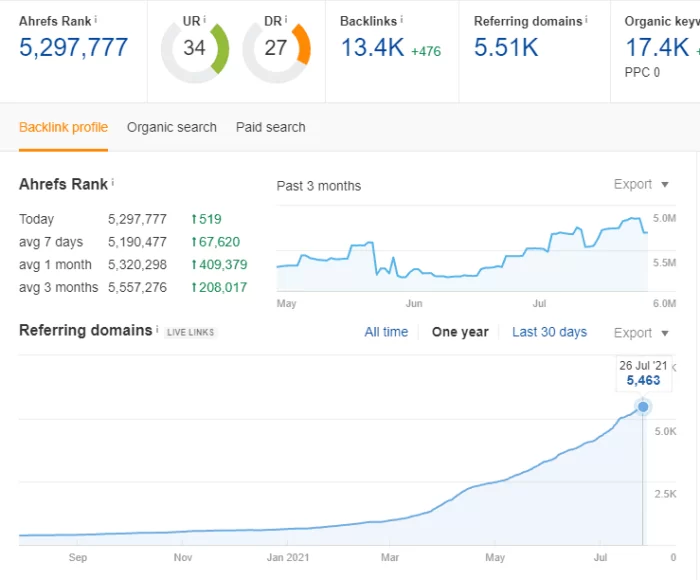Select the One year range
700x580 pixels.
[x=460, y=332]
